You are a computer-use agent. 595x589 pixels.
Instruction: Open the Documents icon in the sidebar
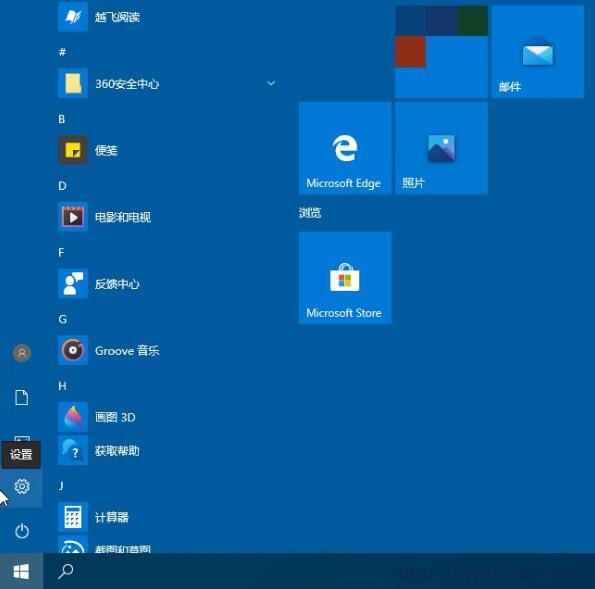tap(22, 397)
